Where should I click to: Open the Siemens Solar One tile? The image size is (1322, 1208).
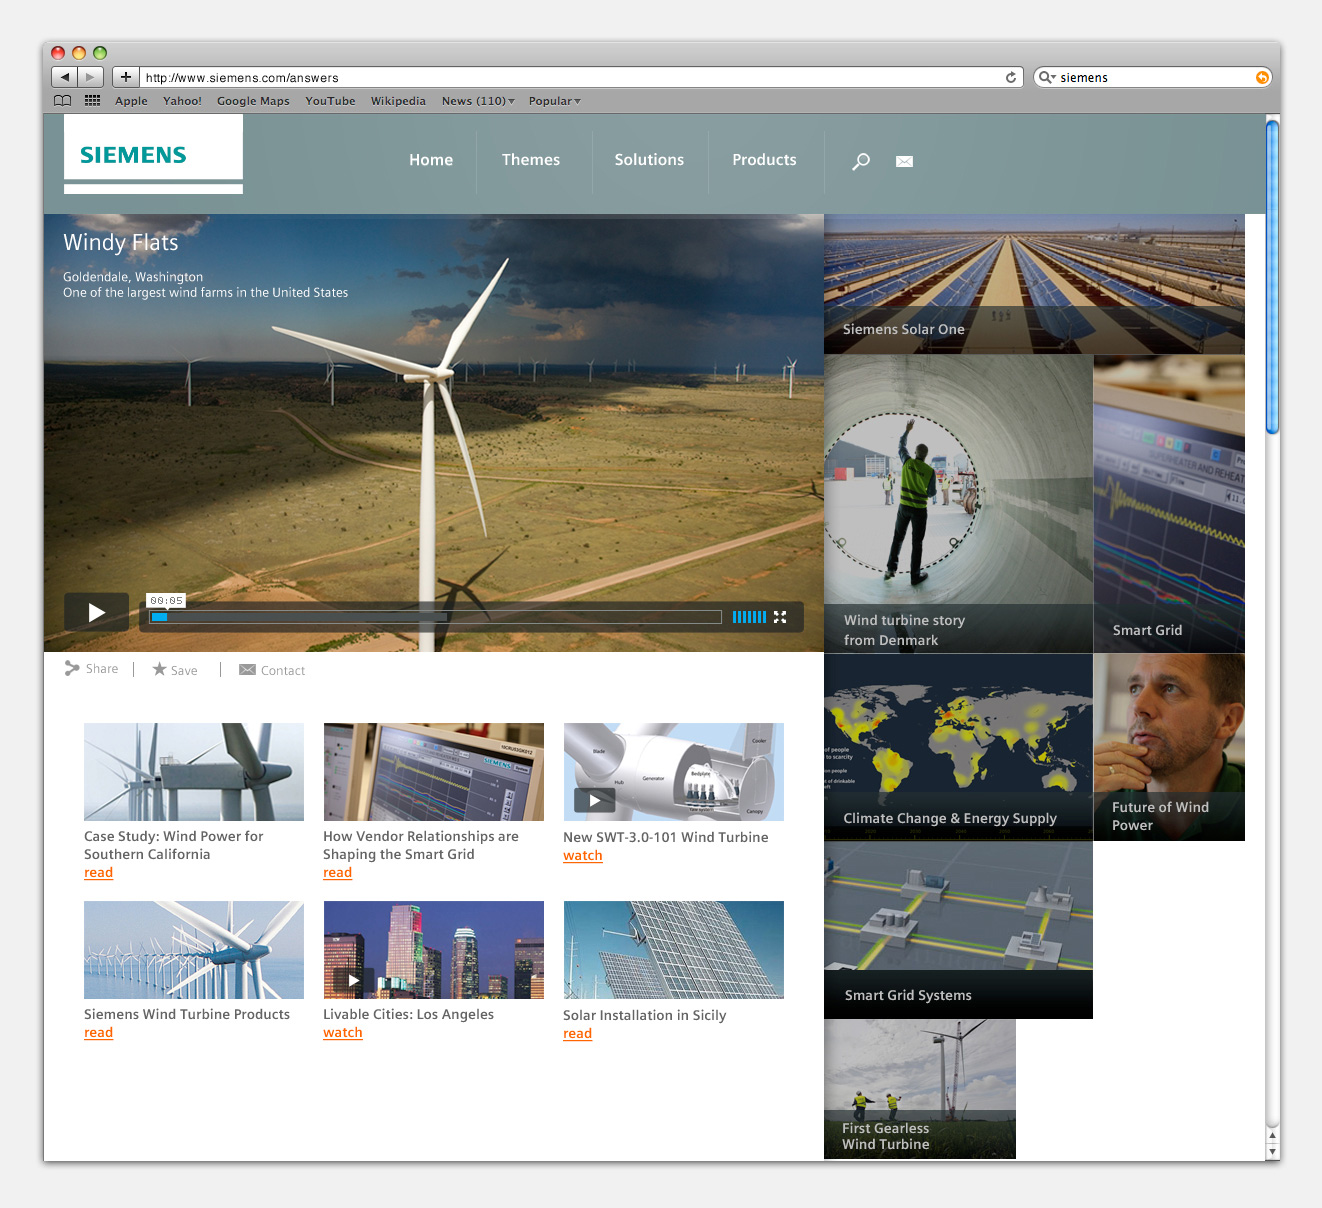[1034, 284]
